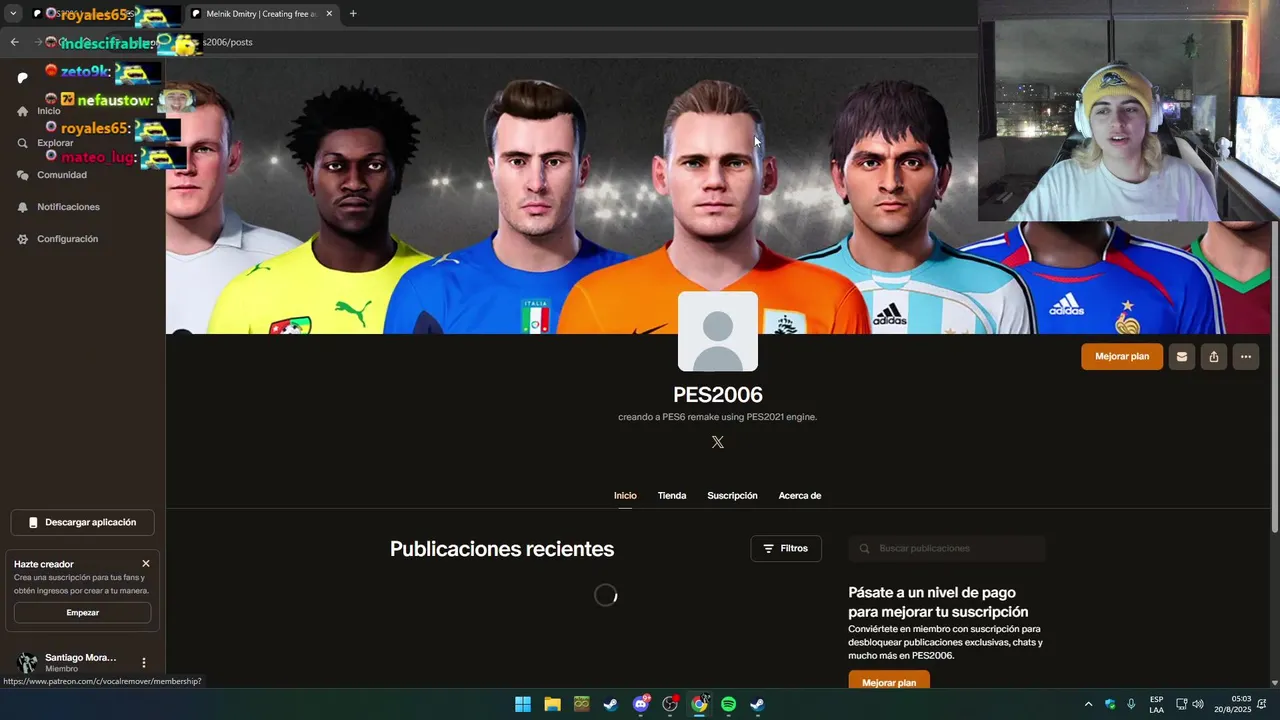Switch to the Acerca de tab
This screenshot has width=1280, height=720.
tap(800, 496)
